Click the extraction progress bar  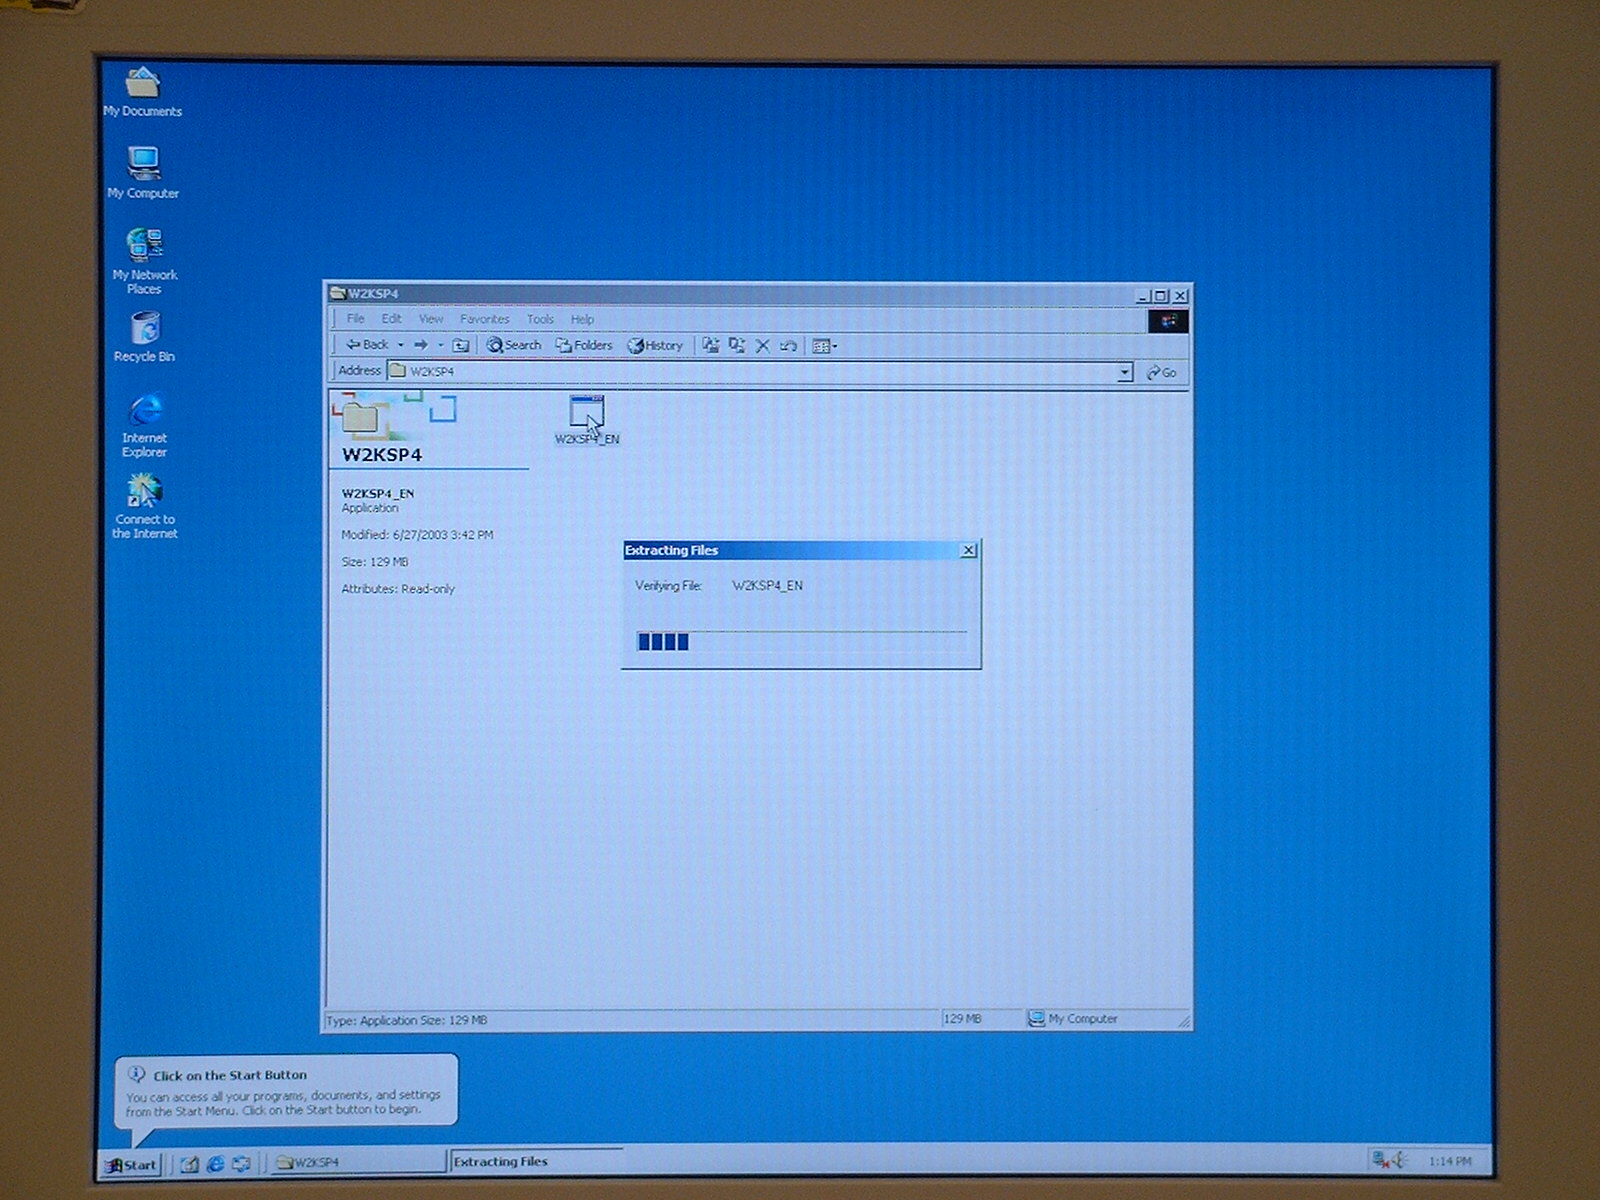pos(800,642)
